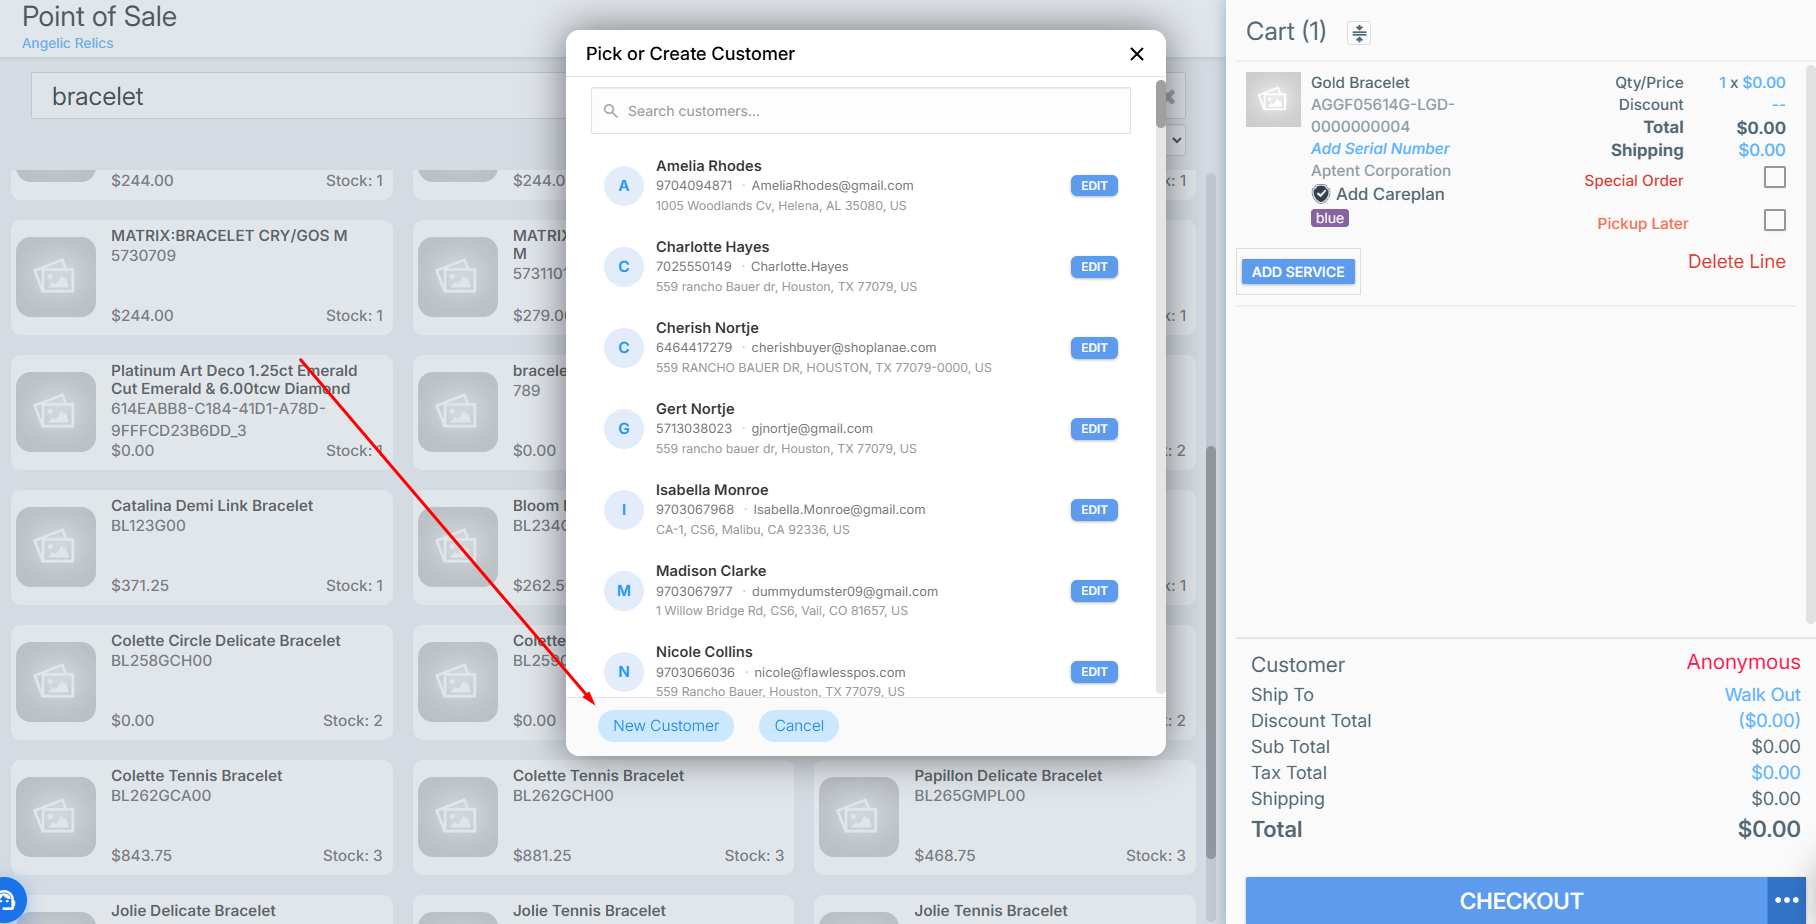Click Anonymous customer link
The height and width of the screenshot is (924, 1816).
[1743, 663]
